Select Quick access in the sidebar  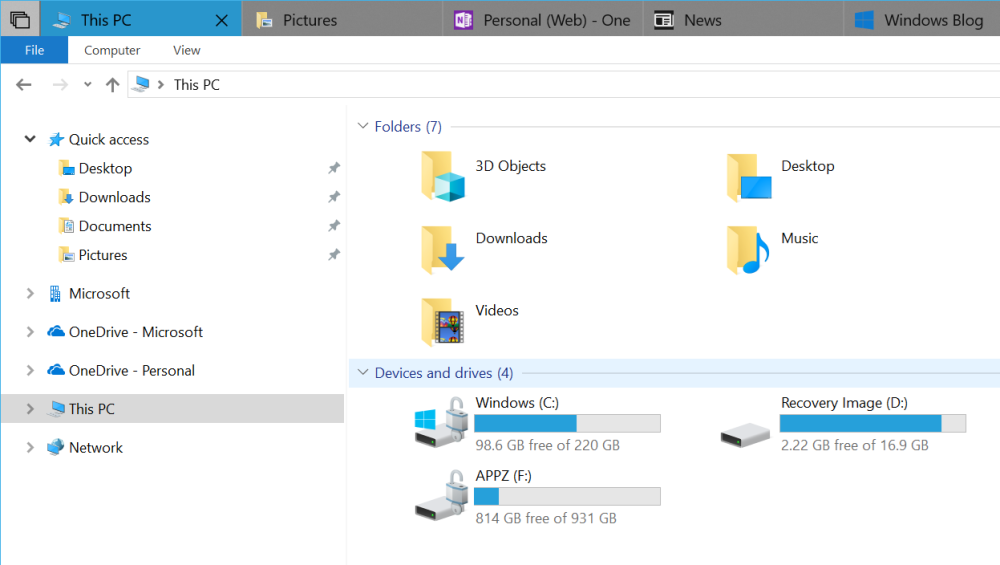coord(108,140)
